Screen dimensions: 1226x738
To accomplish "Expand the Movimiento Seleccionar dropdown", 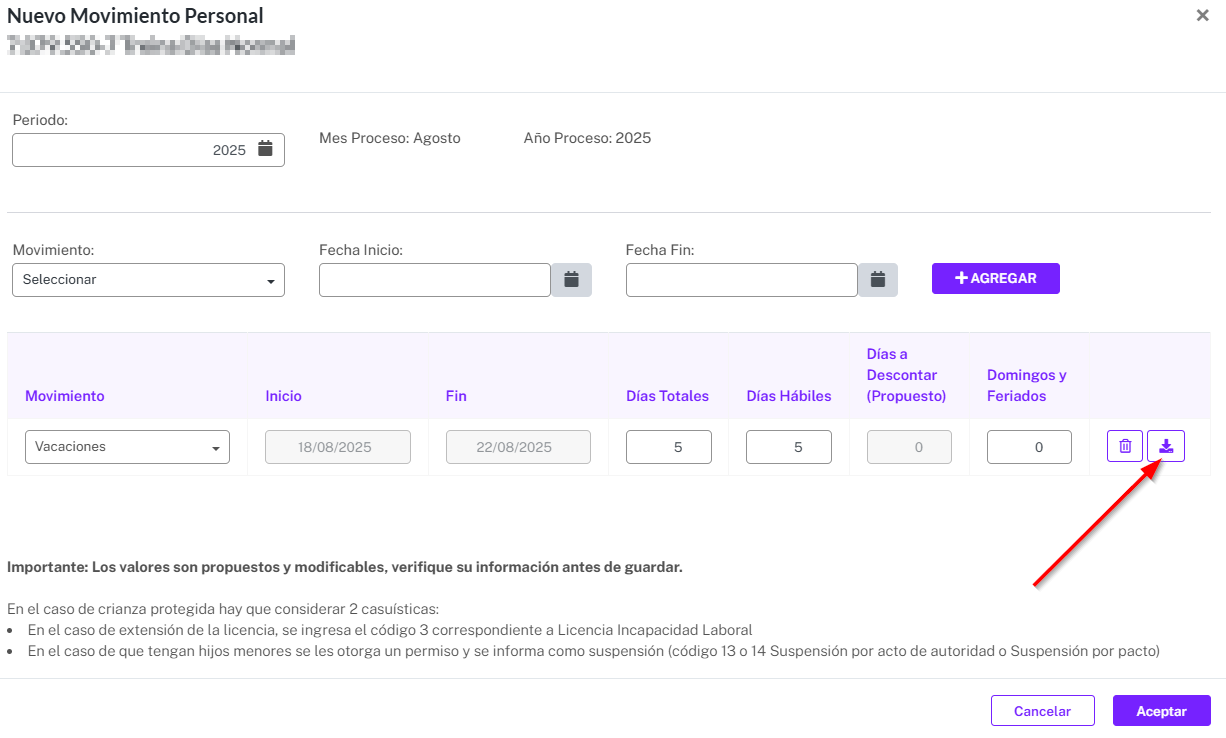I will tap(148, 280).
